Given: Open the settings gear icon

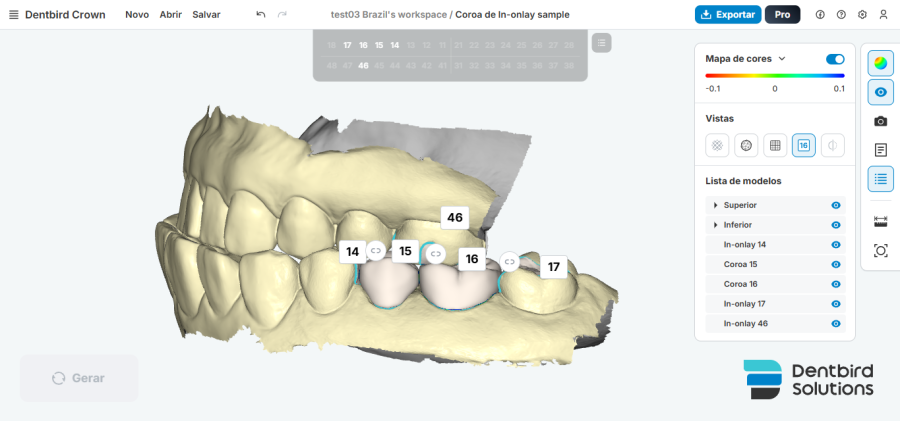Looking at the screenshot, I should (x=862, y=15).
